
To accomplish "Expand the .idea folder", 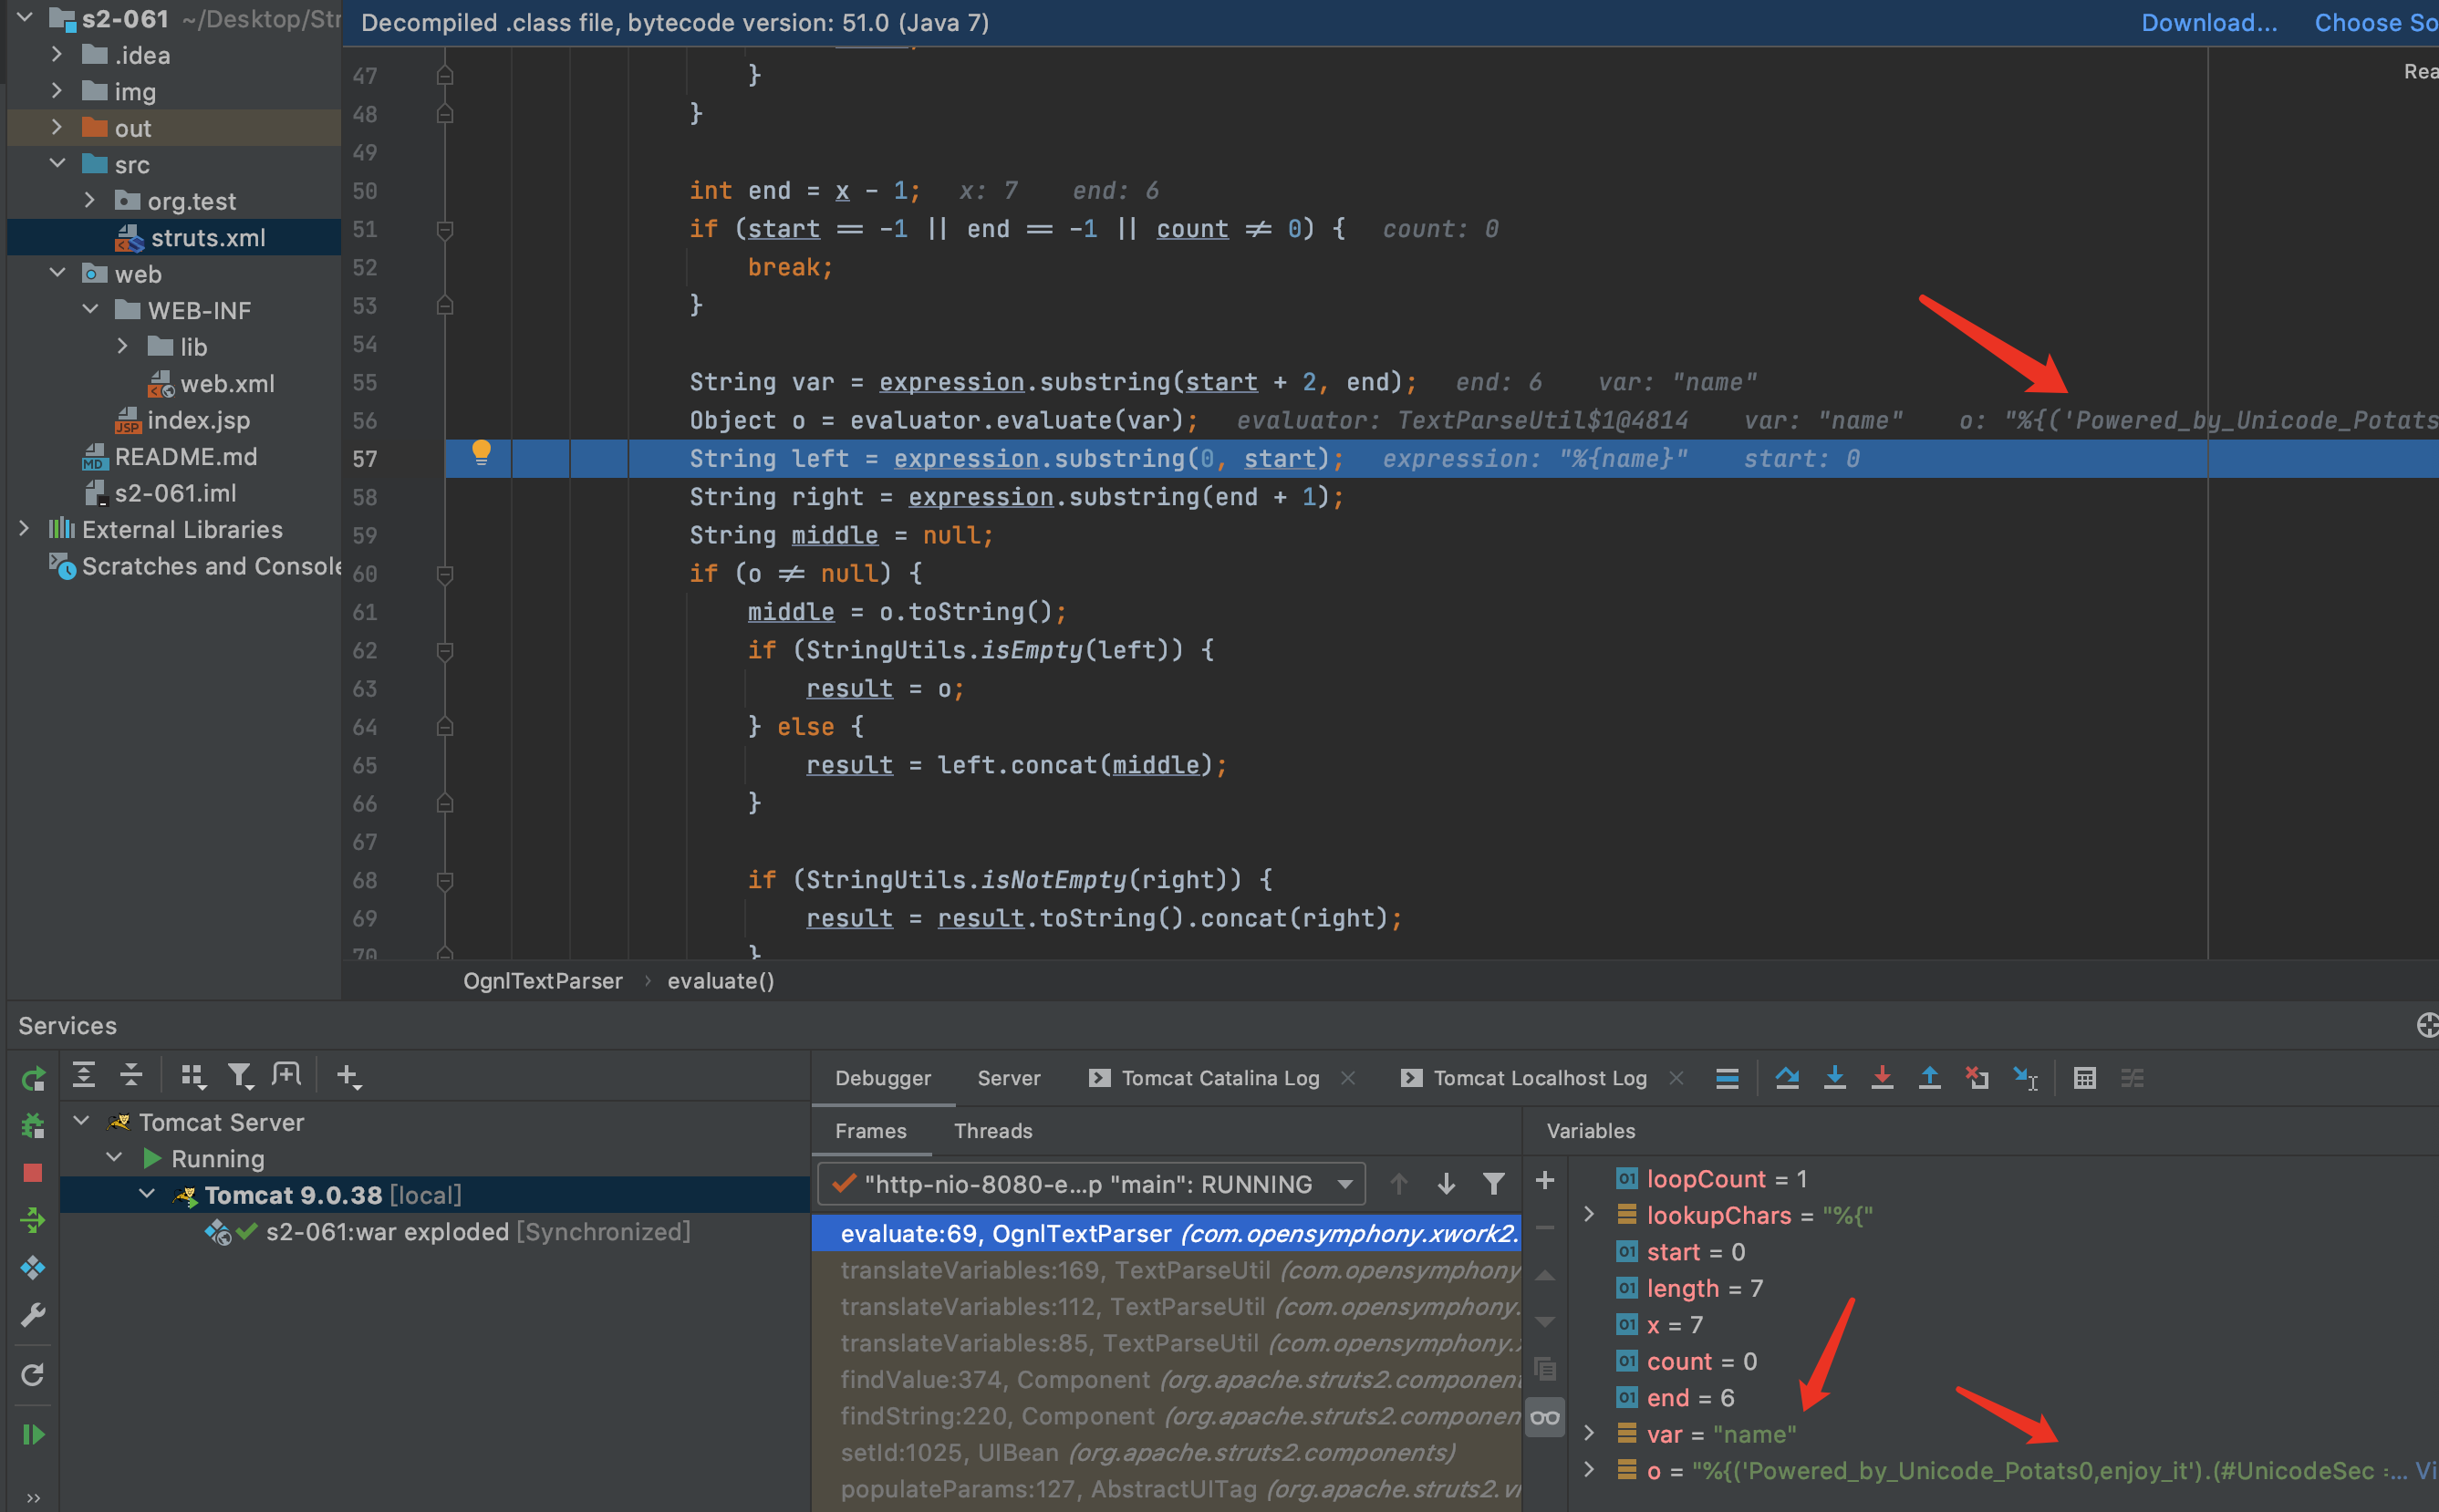I will [x=57, y=54].
